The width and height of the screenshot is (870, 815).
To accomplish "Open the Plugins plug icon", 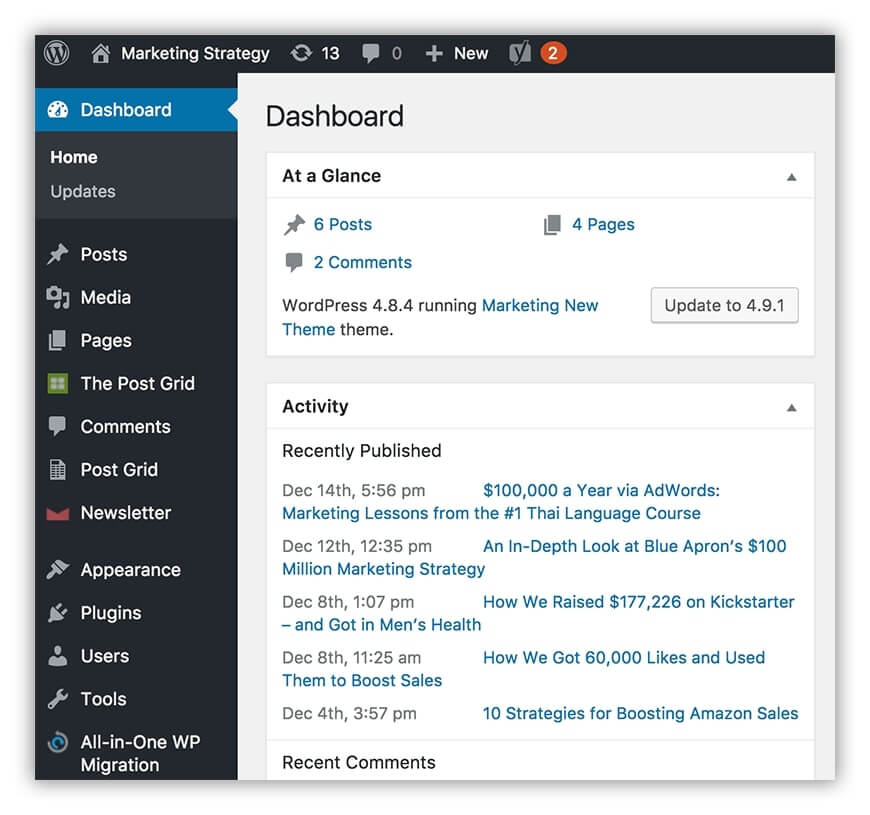I will click(x=58, y=613).
